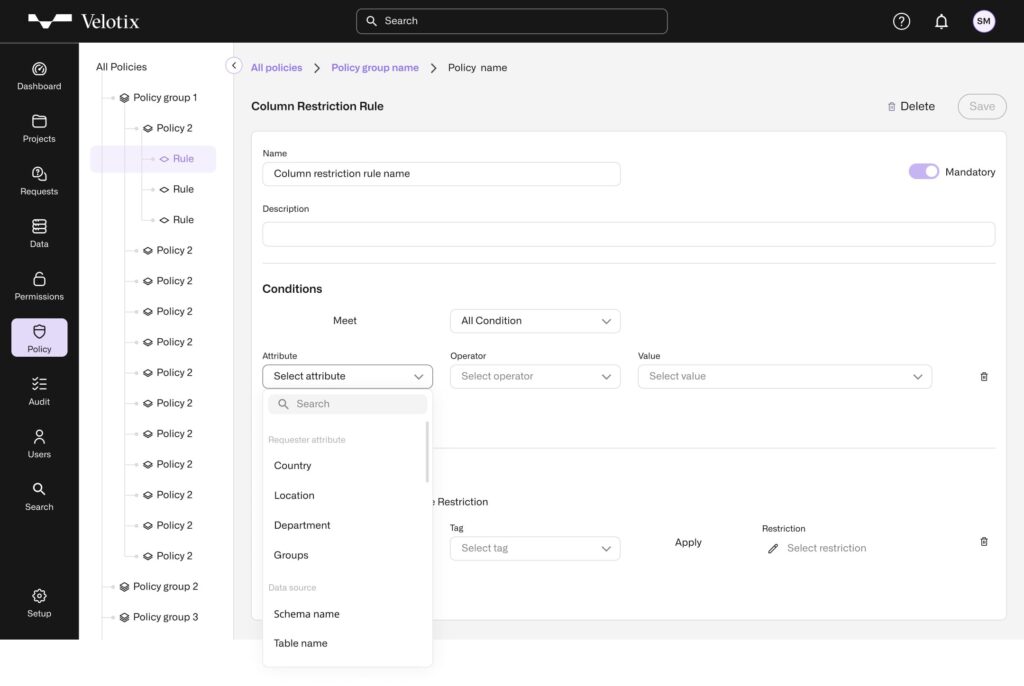Expand the Select tag dropdown
Image resolution: width=1024 pixels, height=686 pixels.
coord(535,548)
